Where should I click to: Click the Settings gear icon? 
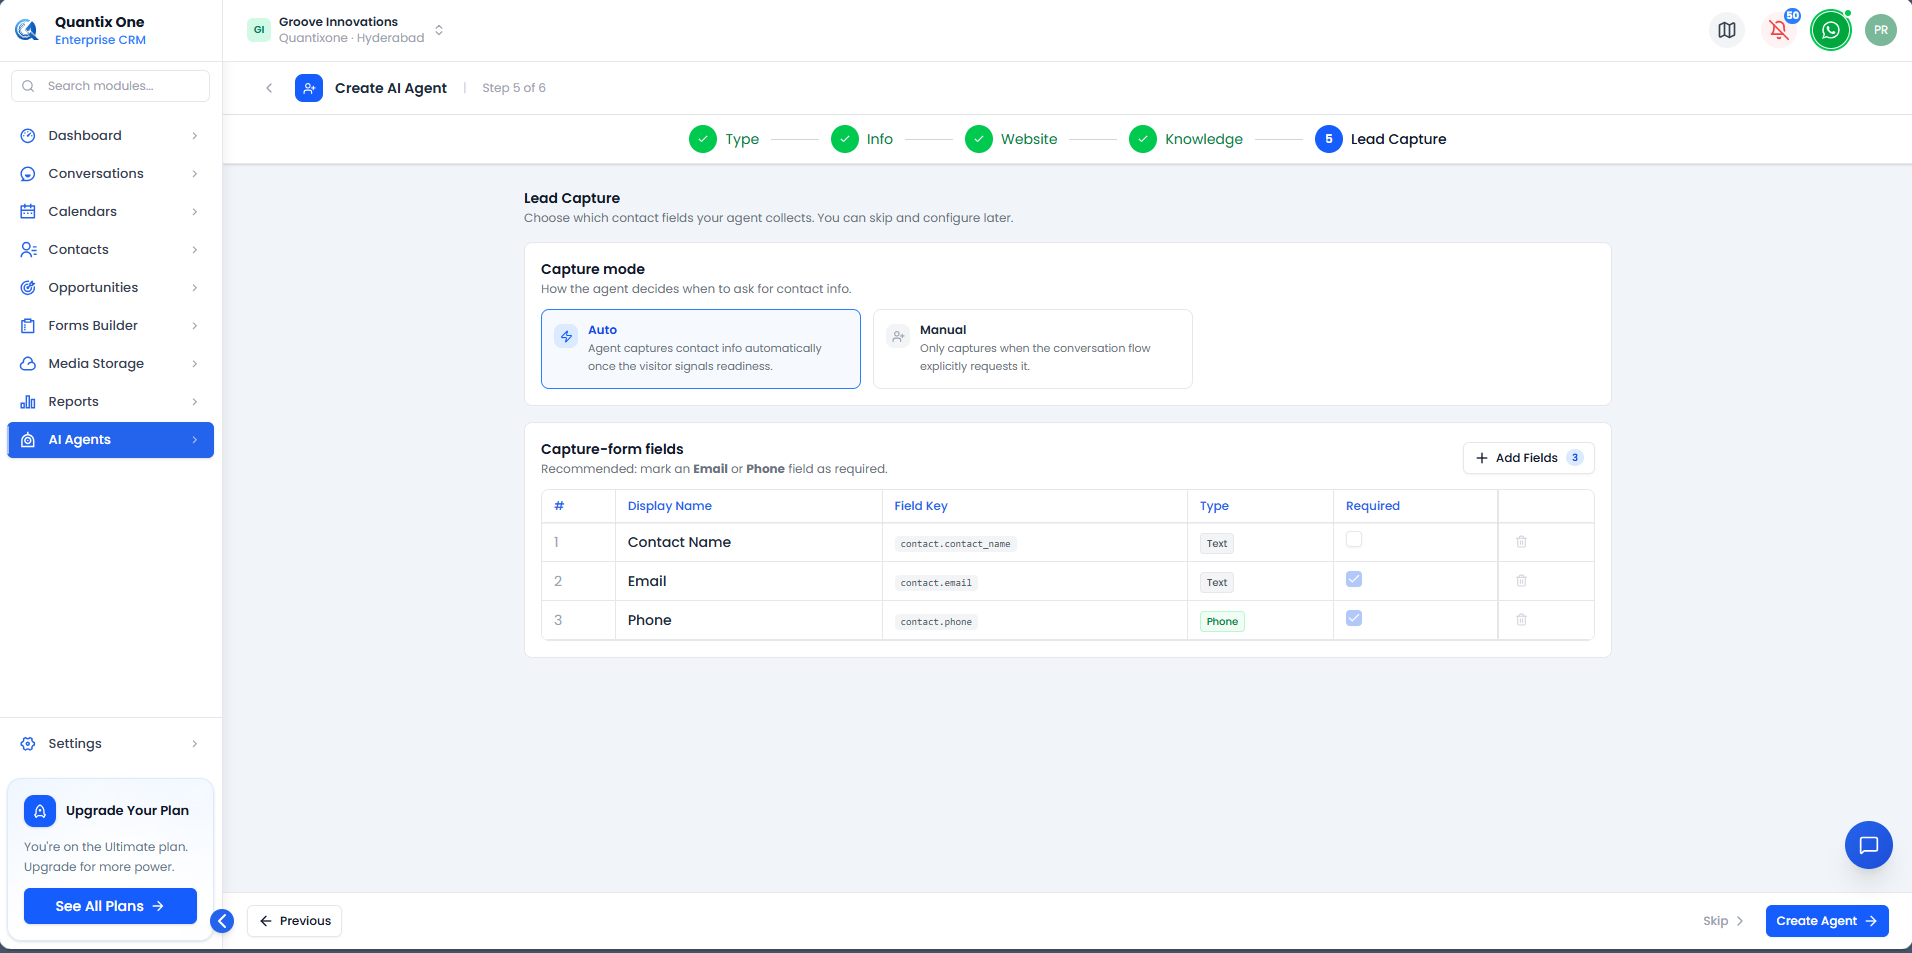28,744
